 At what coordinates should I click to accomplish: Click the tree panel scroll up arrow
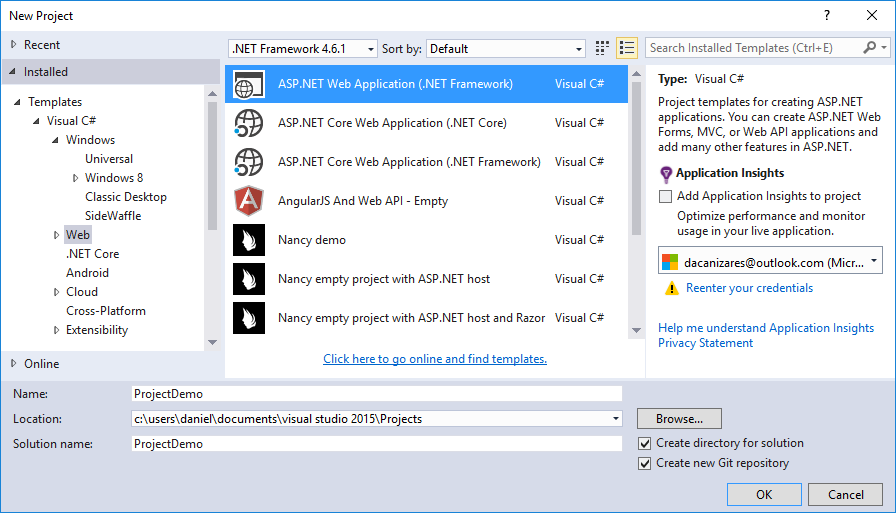tap(212, 94)
